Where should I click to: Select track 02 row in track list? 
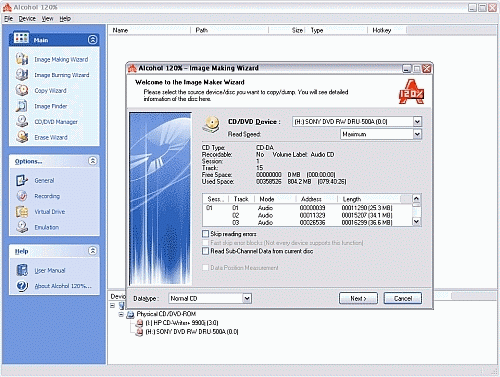click(x=307, y=215)
